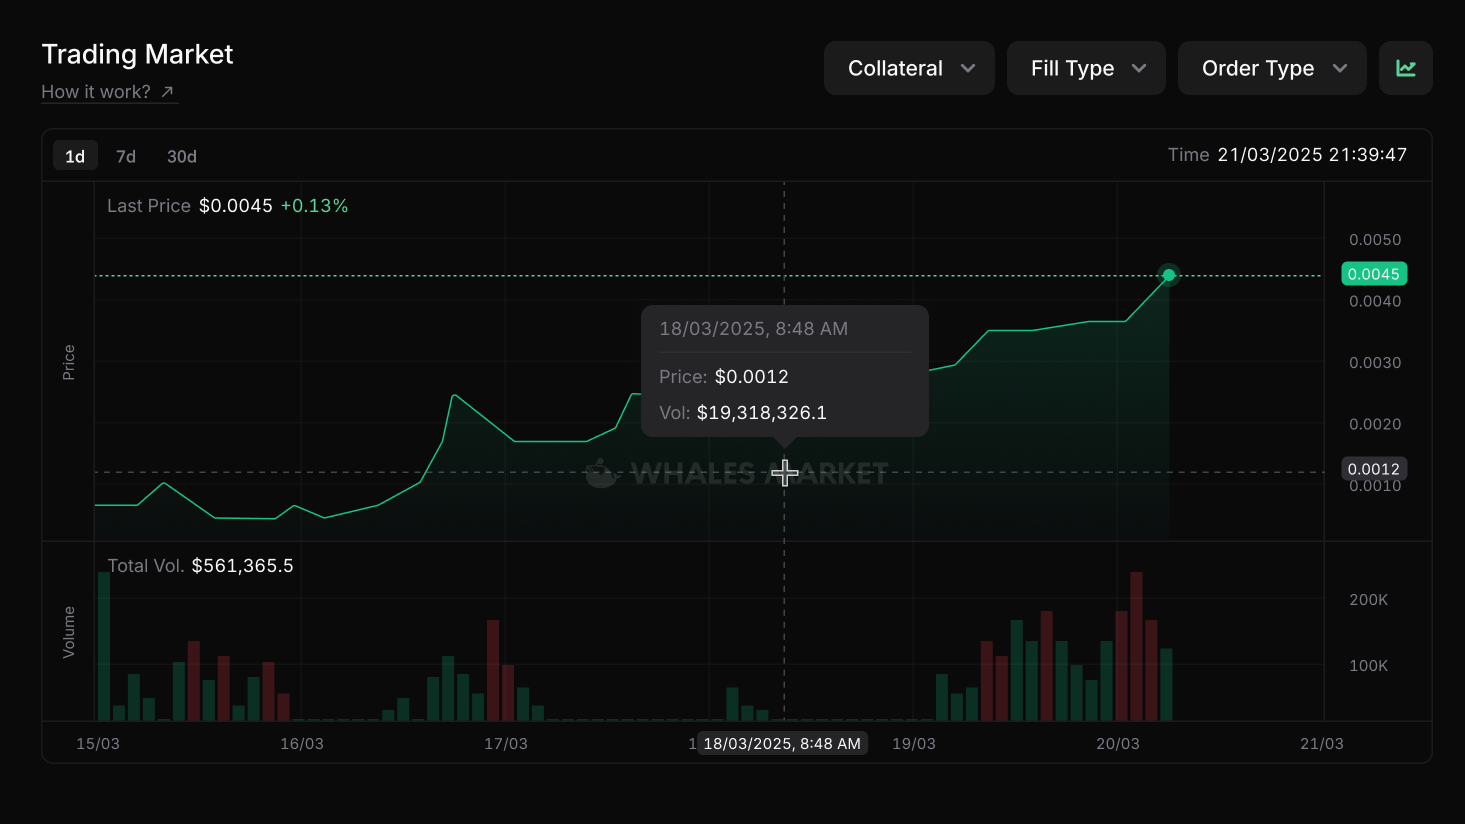
Task: Click the 200K volume axis label
Action: (1369, 600)
